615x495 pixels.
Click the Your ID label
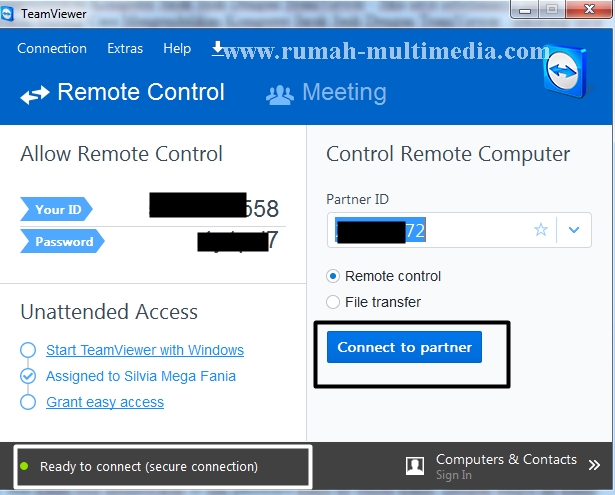click(56, 209)
